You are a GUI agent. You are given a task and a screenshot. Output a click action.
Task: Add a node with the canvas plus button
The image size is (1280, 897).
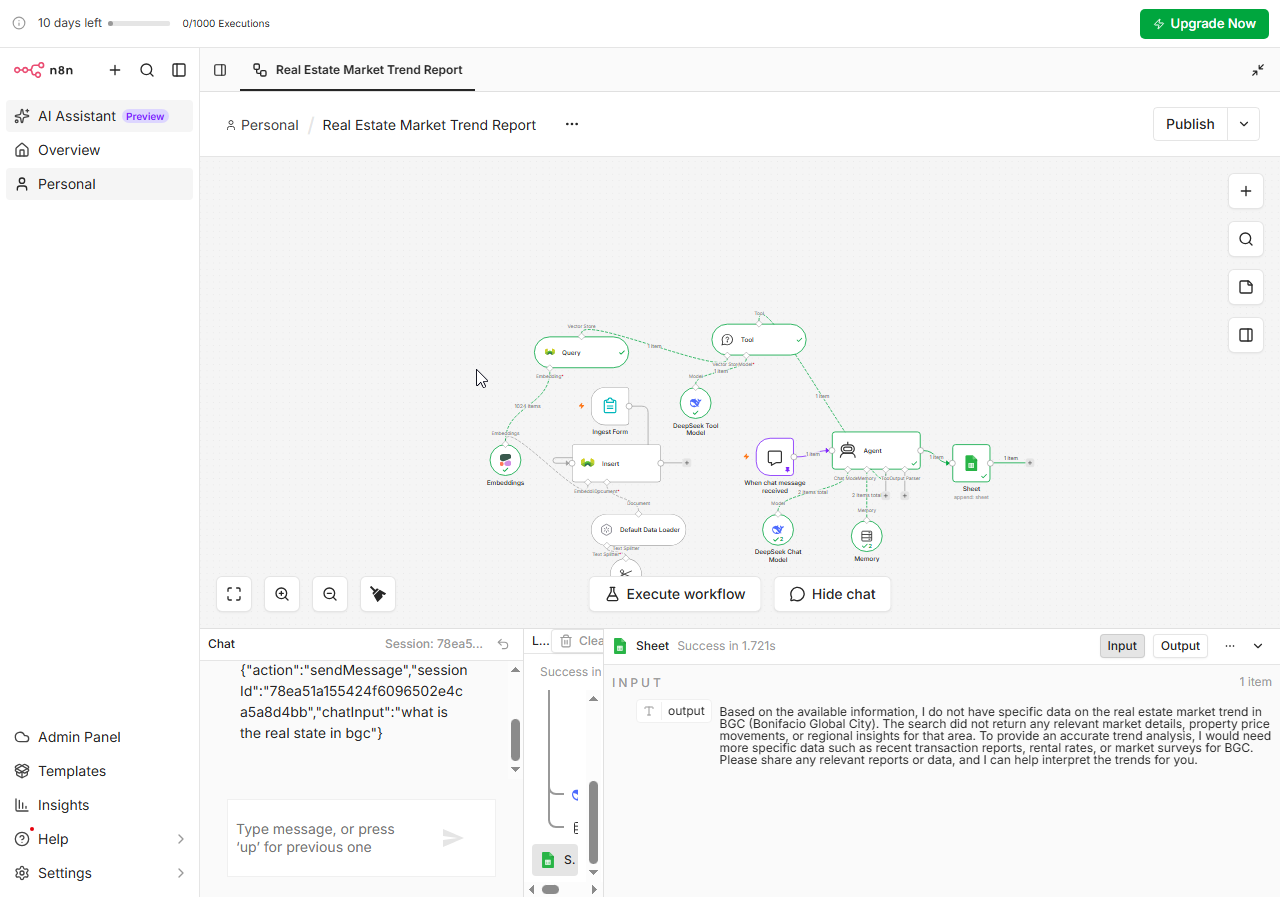coord(1246,191)
